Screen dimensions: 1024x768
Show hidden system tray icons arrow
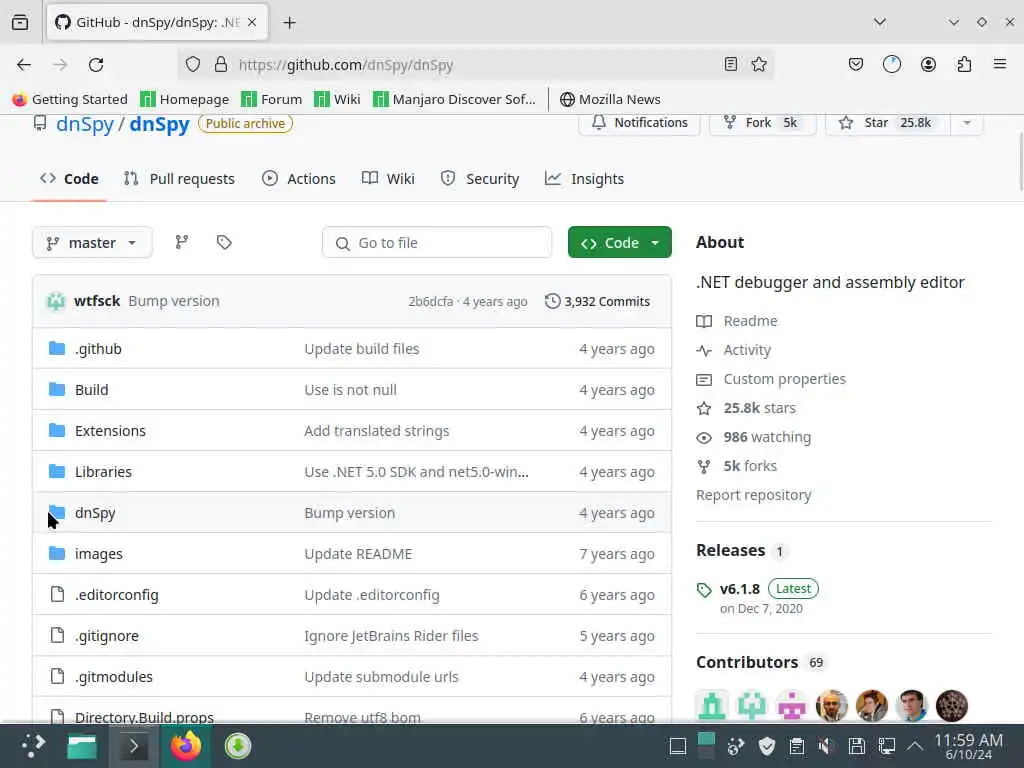[x=915, y=746]
